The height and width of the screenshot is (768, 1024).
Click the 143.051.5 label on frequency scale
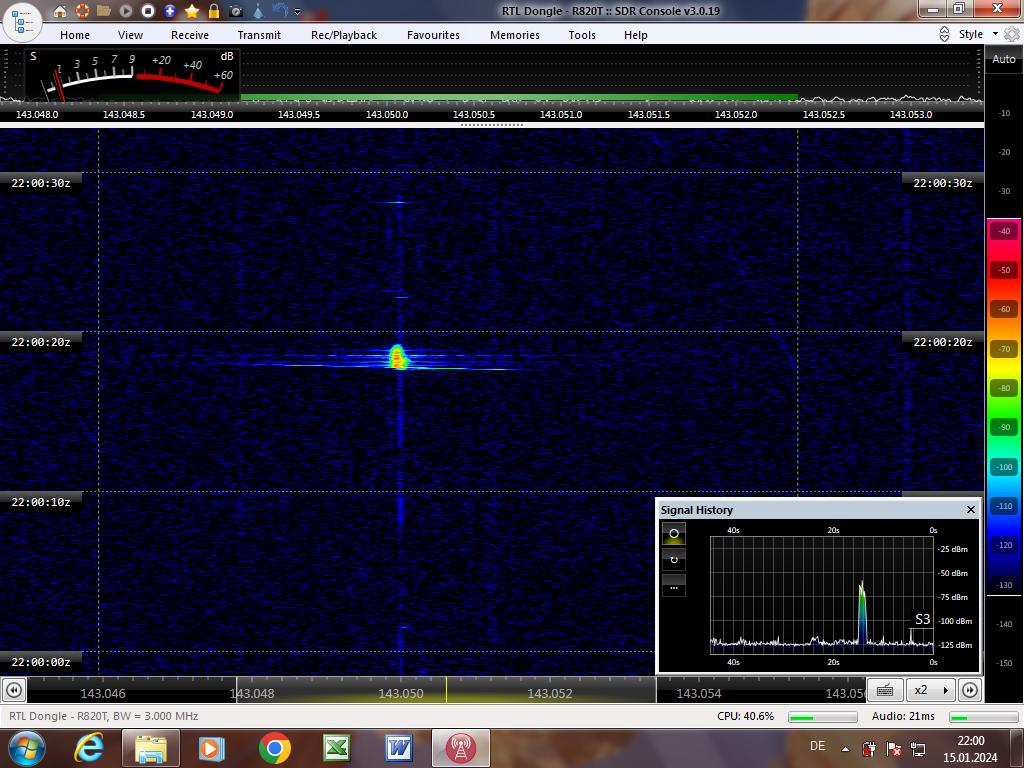pos(648,114)
